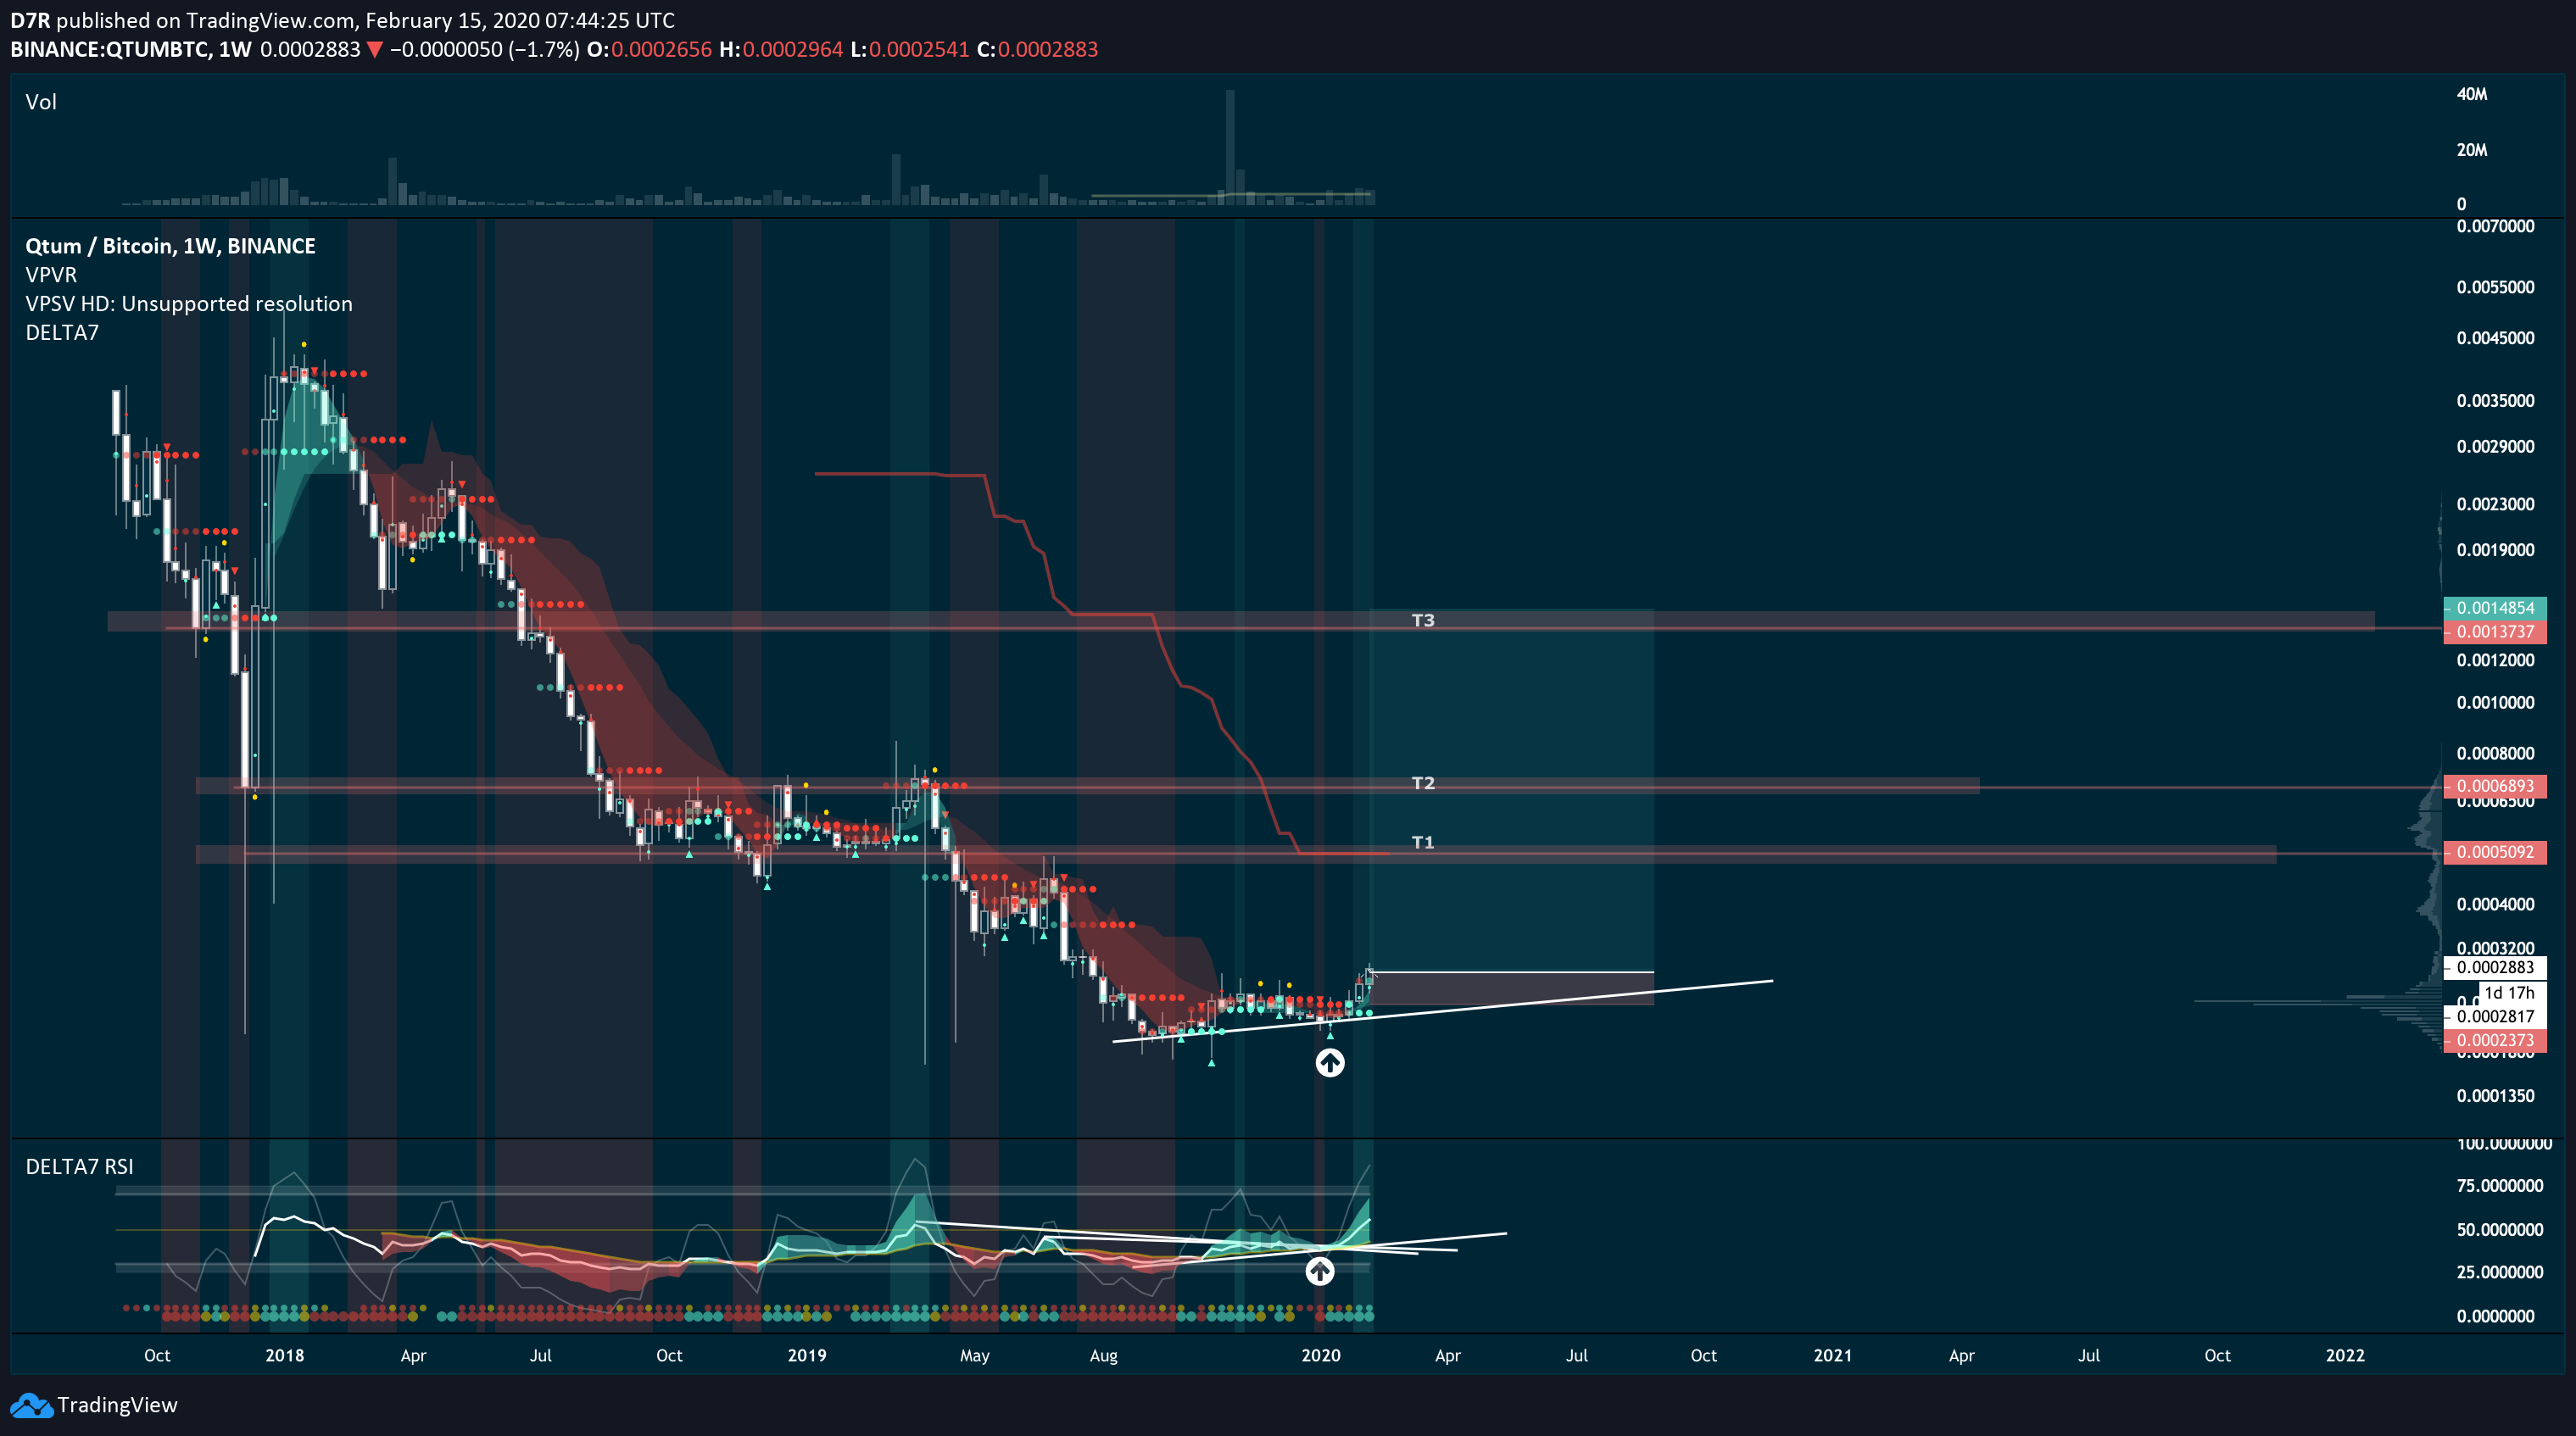Click the 75.0000000 RSI axis label
Viewport: 2576px width, 1436px height.
pos(2500,1186)
